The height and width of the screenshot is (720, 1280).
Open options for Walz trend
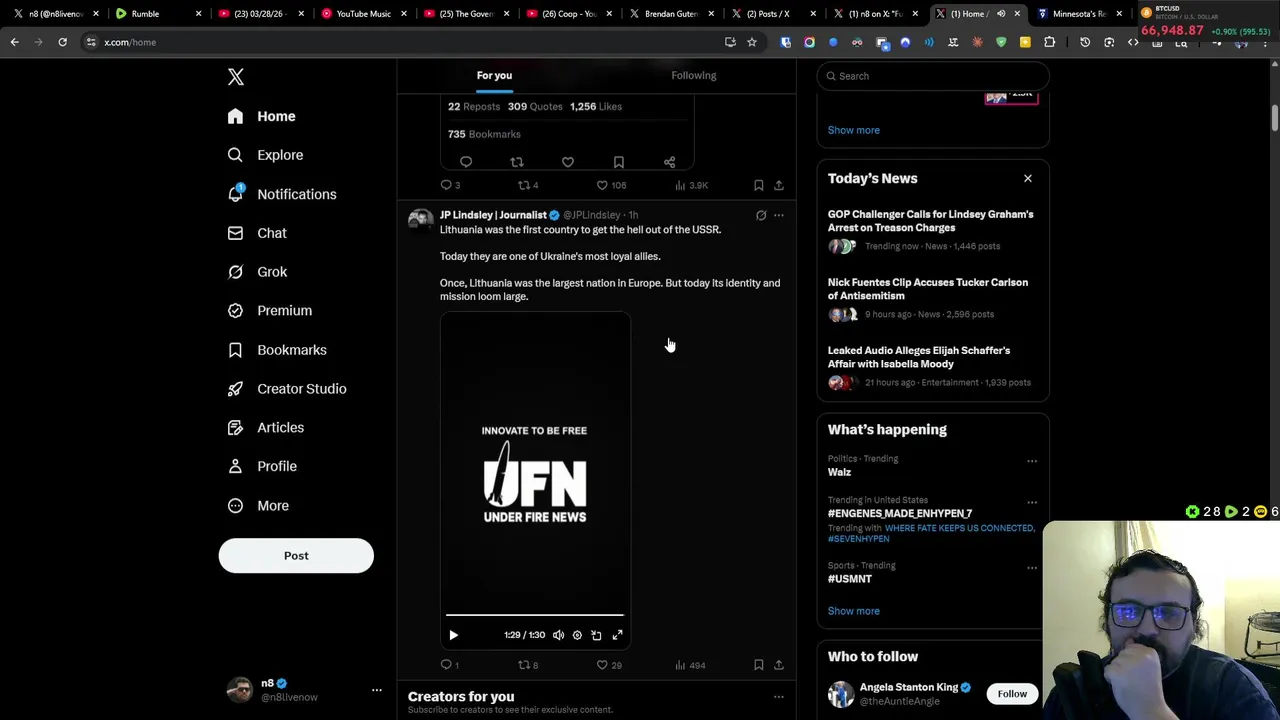pyautogui.click(x=1032, y=461)
